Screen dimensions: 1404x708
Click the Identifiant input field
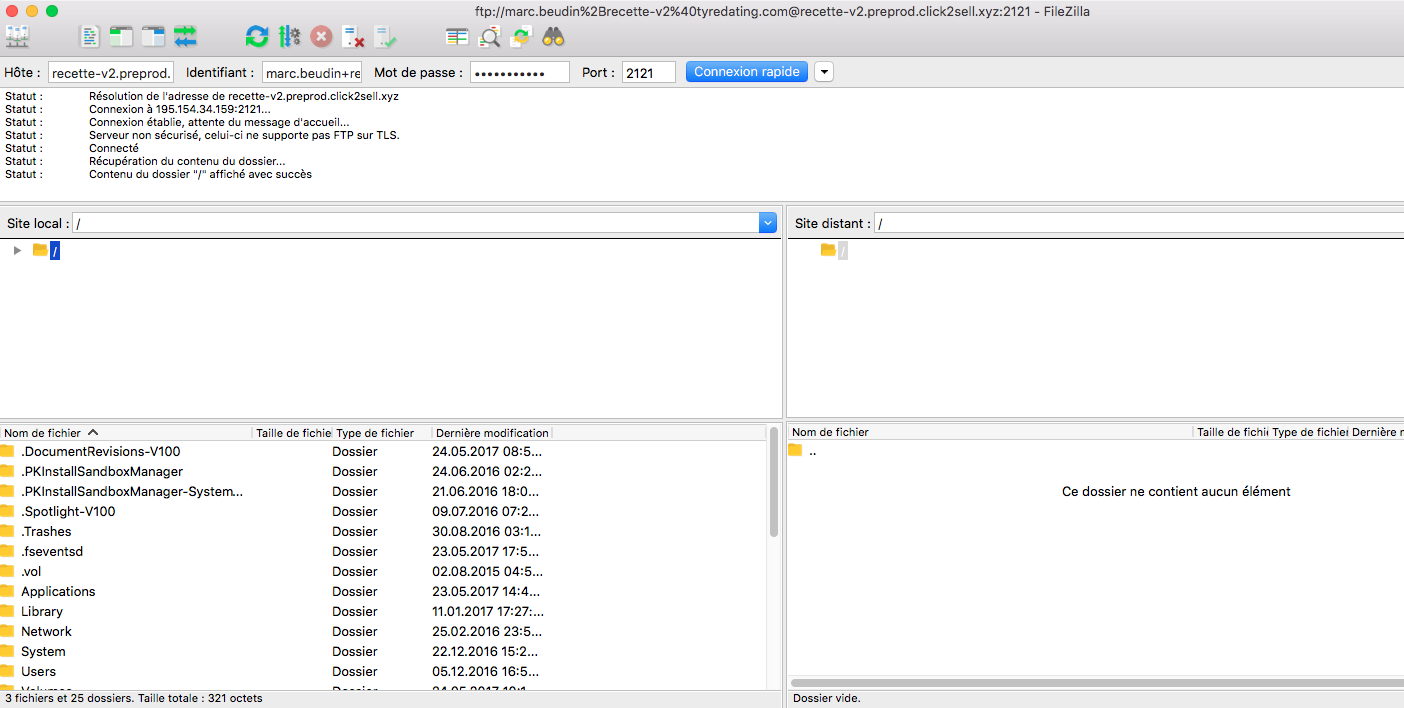coord(312,72)
